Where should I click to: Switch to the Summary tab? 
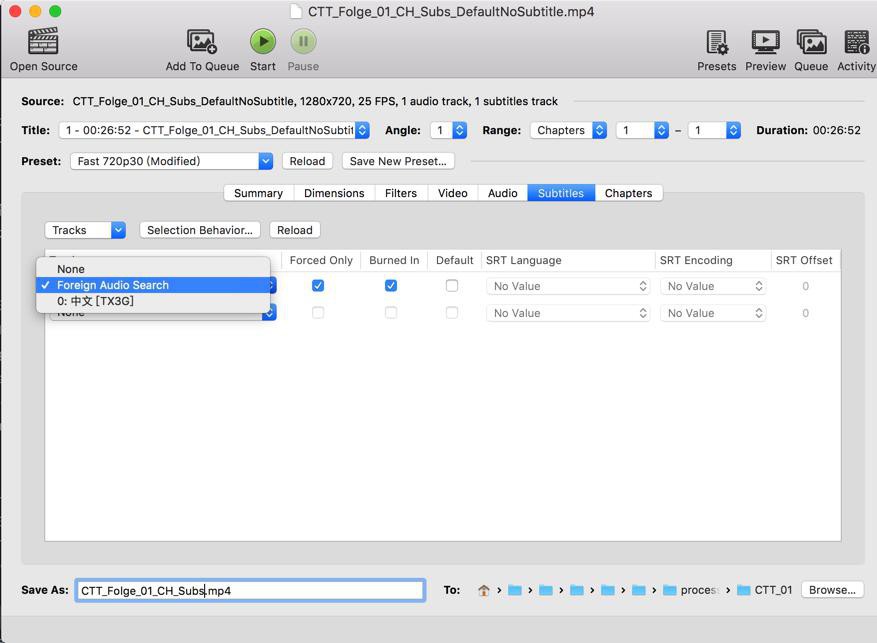258,193
